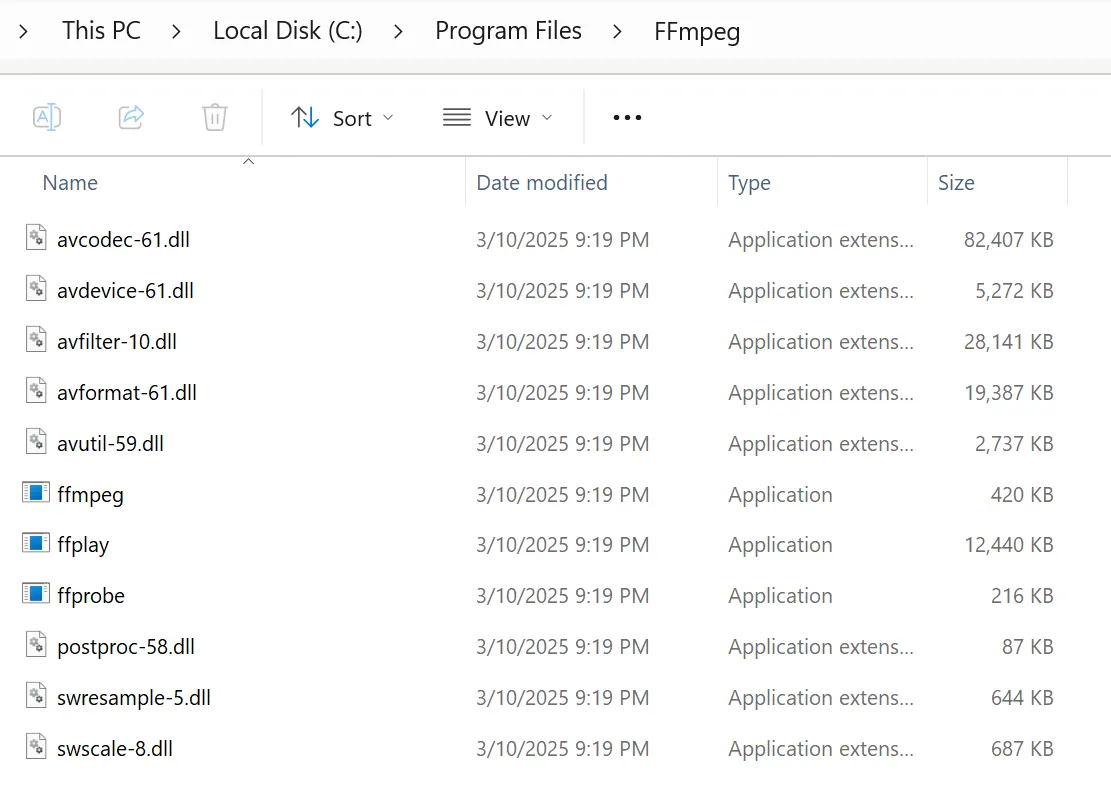Click the Share icon in toolbar
This screenshot has height=803, width=1111.
[x=131, y=118]
